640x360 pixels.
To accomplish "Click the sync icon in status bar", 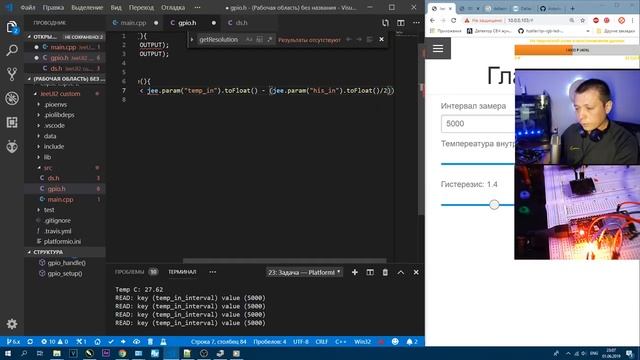I will (x=30, y=342).
